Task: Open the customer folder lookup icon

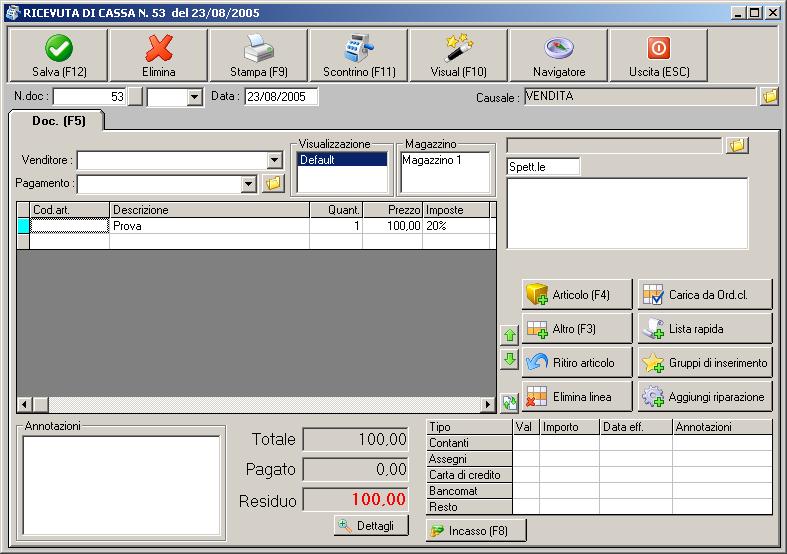Action: (737, 146)
